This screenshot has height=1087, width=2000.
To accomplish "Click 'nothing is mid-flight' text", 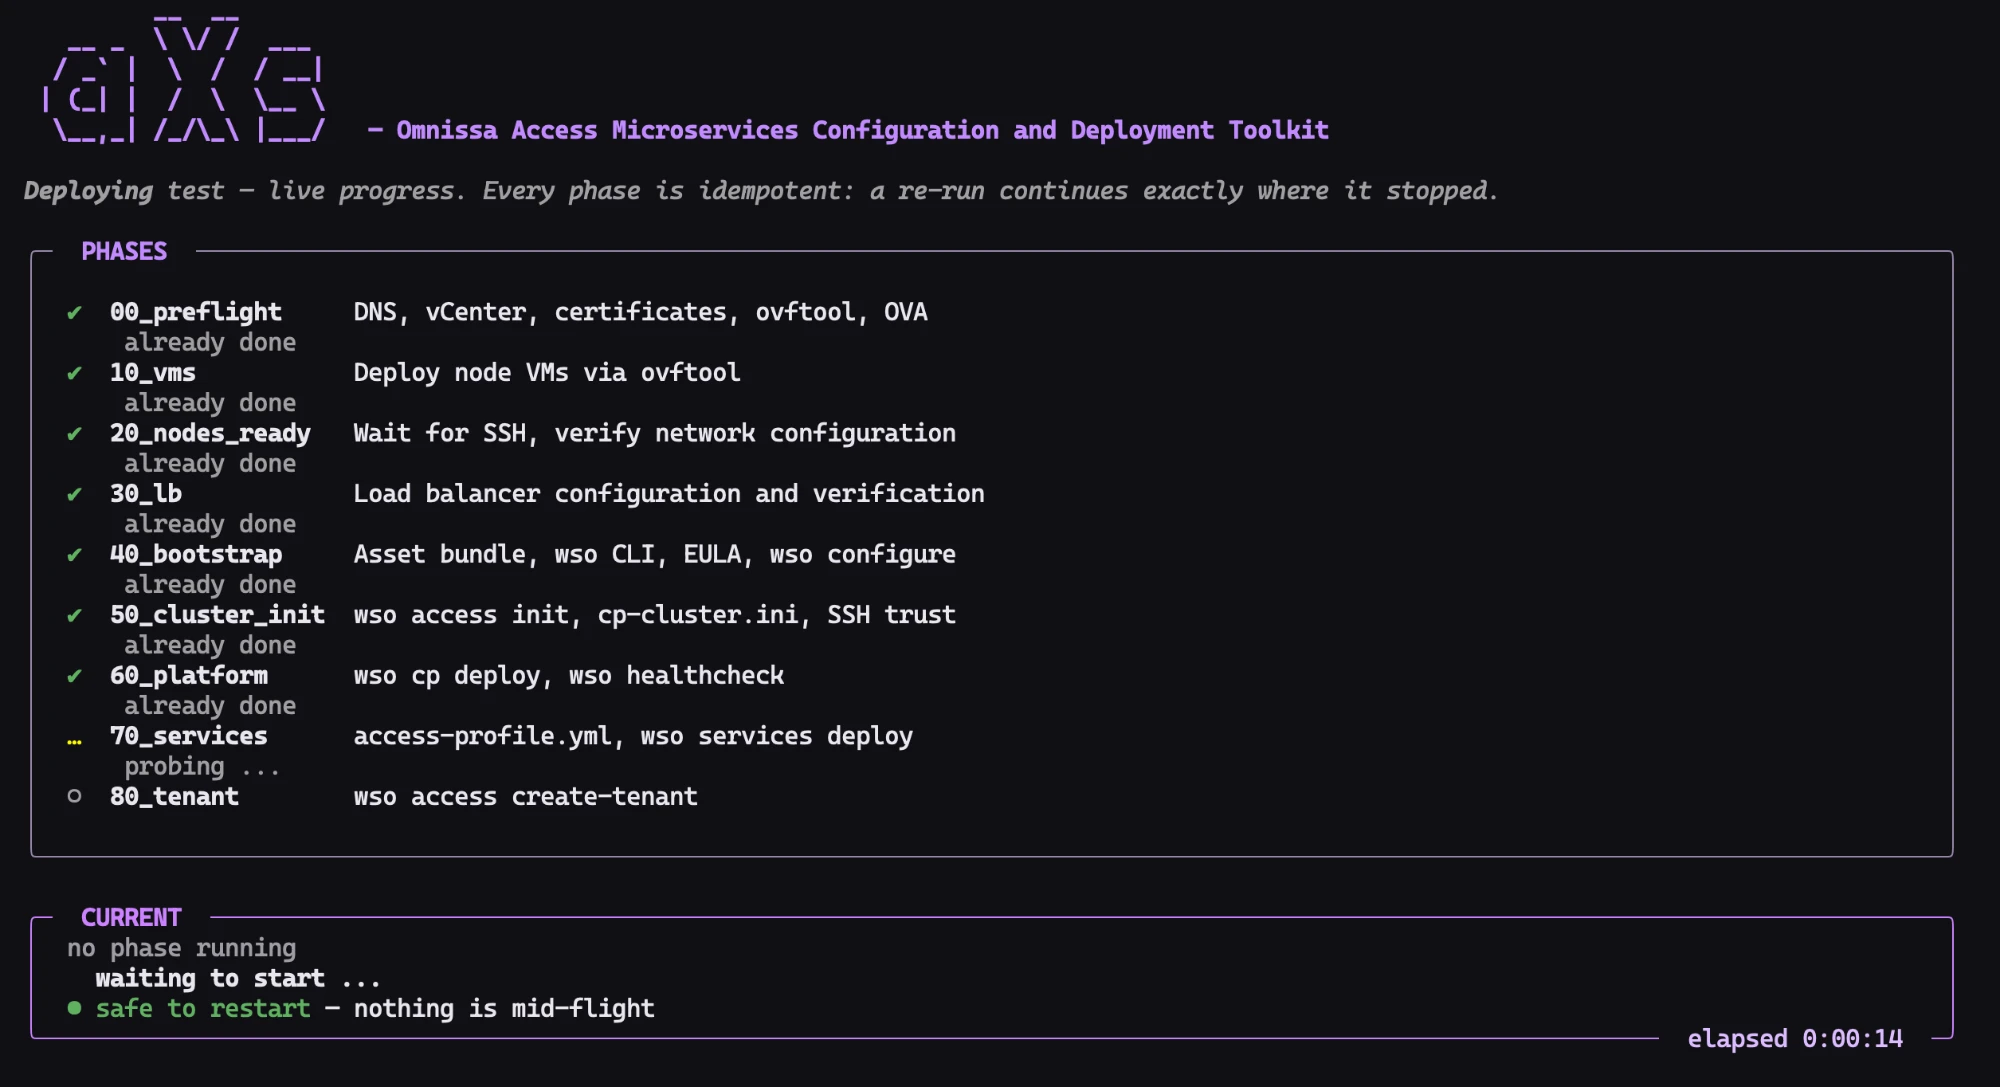I will tap(504, 1008).
